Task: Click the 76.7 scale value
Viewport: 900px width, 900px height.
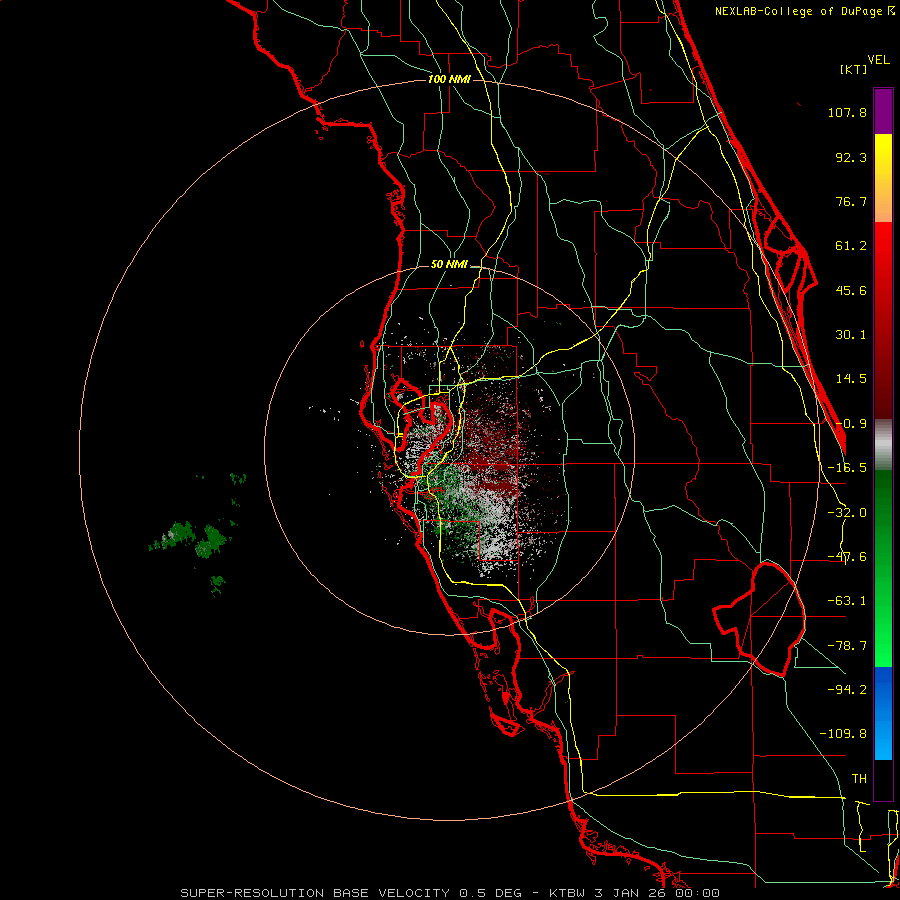Action: pos(851,201)
